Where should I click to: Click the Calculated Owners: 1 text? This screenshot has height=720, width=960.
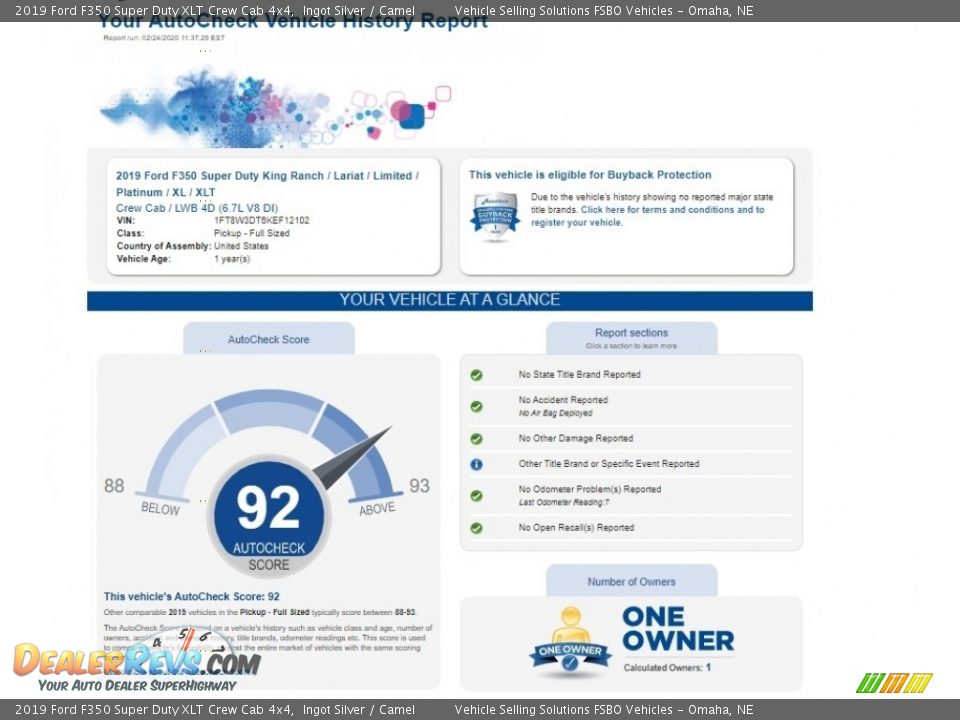click(x=667, y=667)
